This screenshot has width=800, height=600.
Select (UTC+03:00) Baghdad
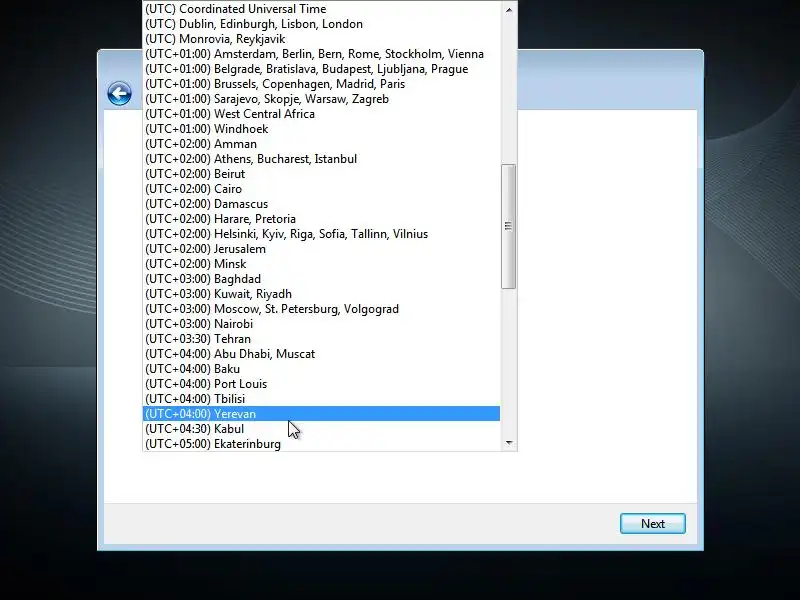[x=321, y=279]
